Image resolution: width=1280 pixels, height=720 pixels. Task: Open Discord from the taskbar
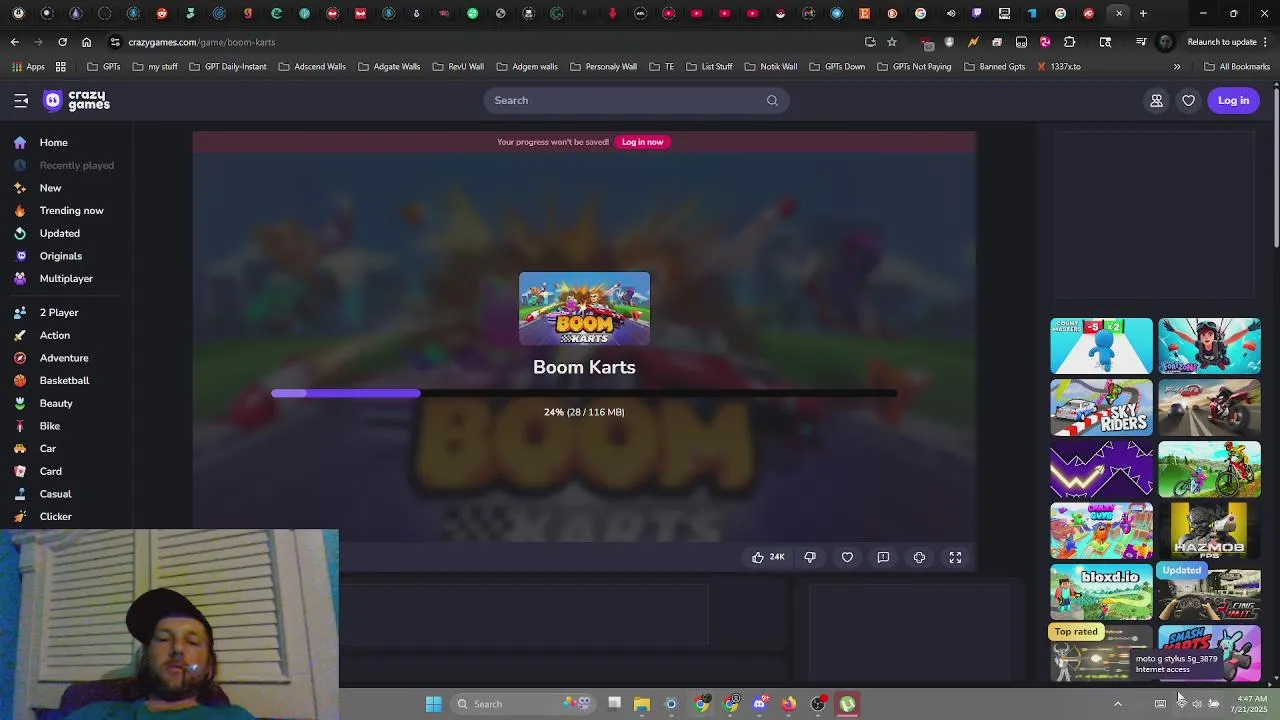tap(760, 704)
